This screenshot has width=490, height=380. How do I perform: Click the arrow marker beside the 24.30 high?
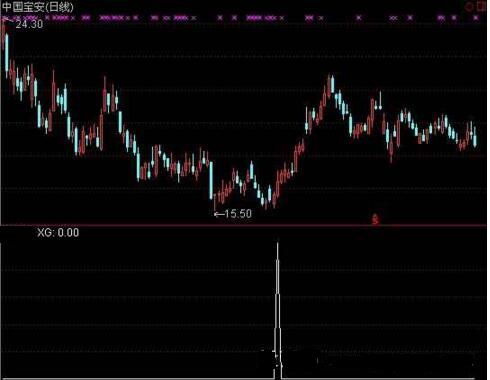pos(8,21)
